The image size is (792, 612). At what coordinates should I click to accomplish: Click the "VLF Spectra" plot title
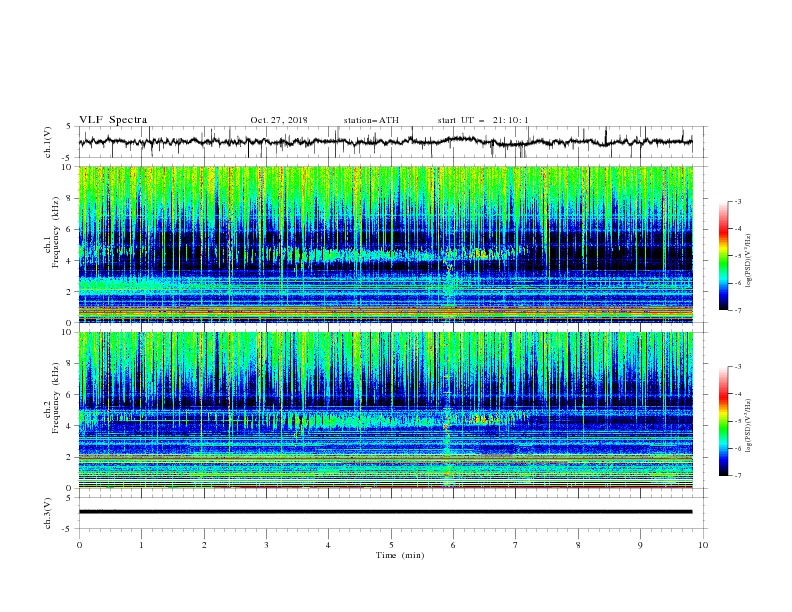pos(113,120)
